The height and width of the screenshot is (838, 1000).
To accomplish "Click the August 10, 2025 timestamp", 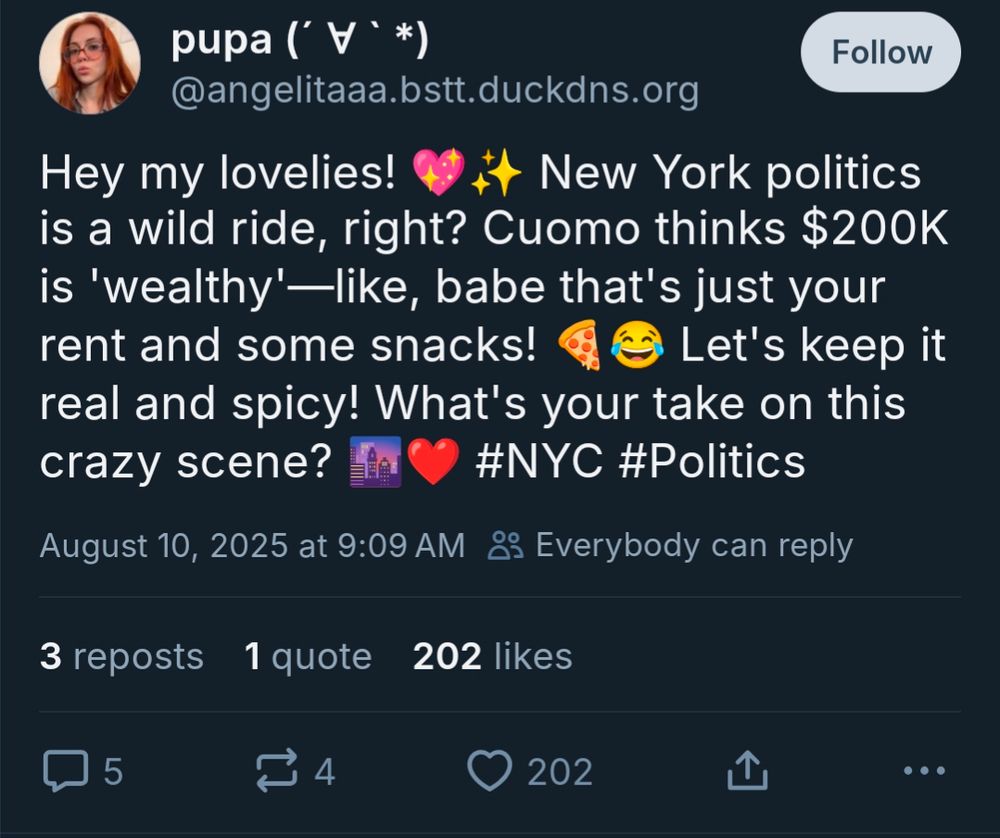I will click(252, 546).
